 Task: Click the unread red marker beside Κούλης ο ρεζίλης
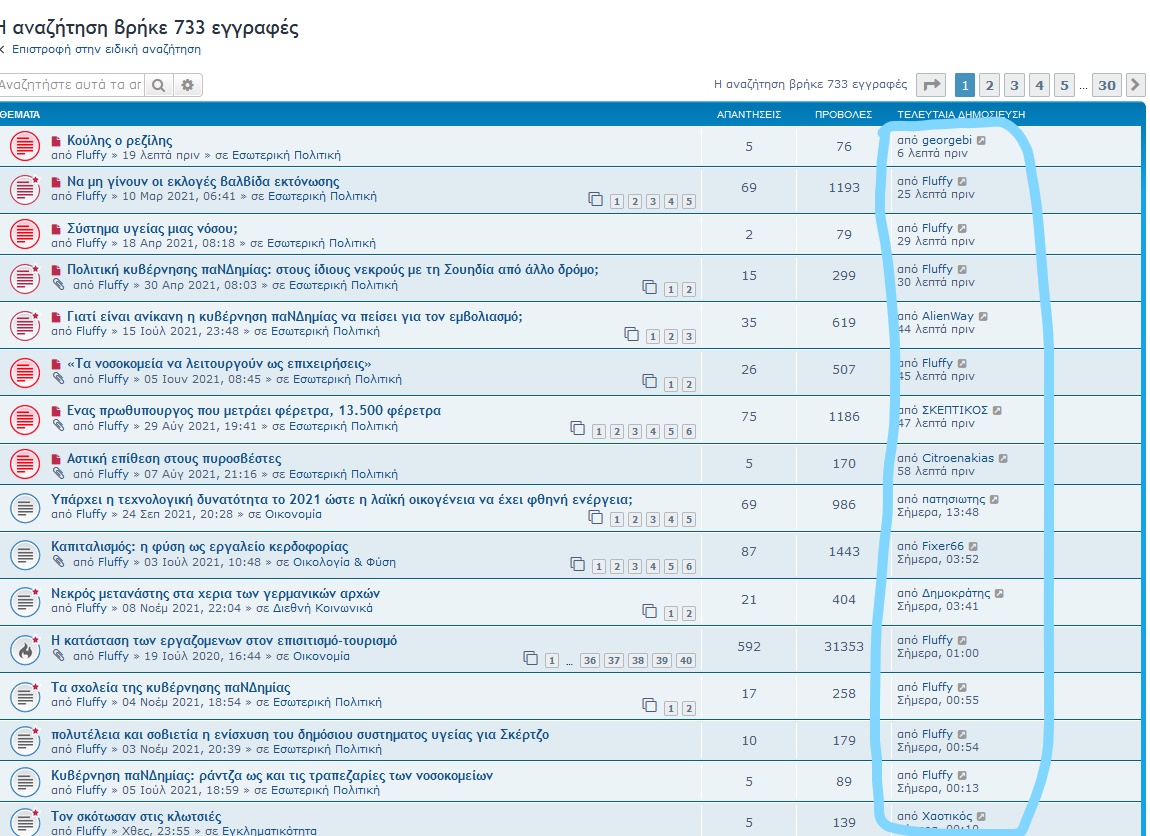[x=56, y=141]
